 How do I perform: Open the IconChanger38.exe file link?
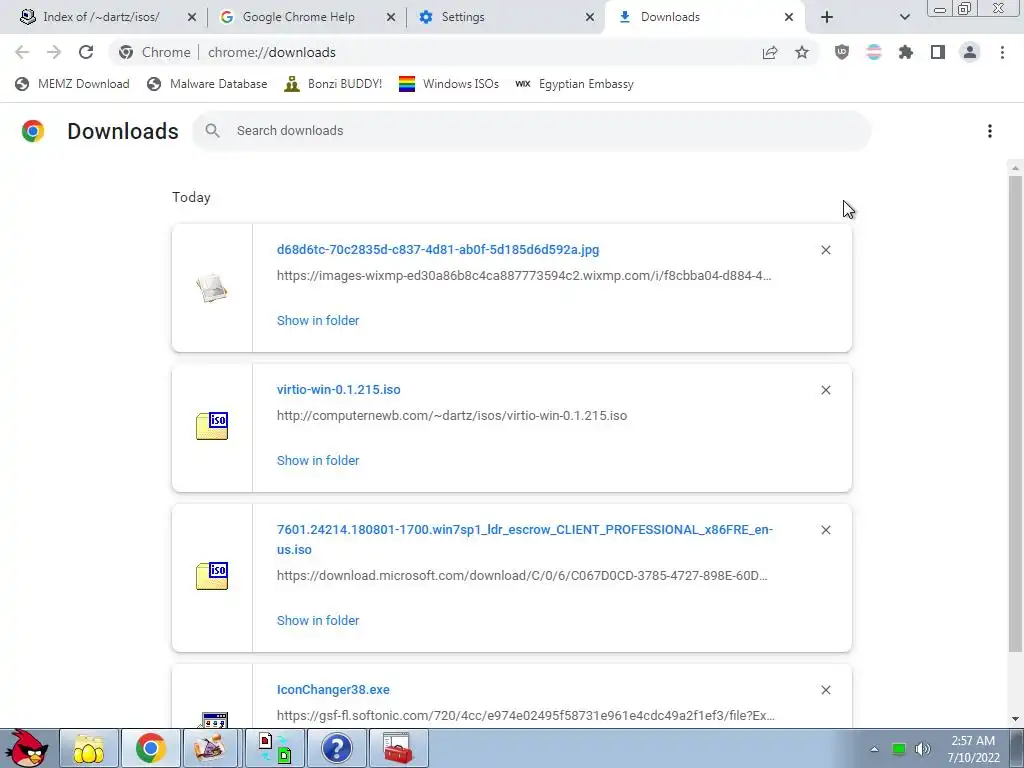pos(333,690)
